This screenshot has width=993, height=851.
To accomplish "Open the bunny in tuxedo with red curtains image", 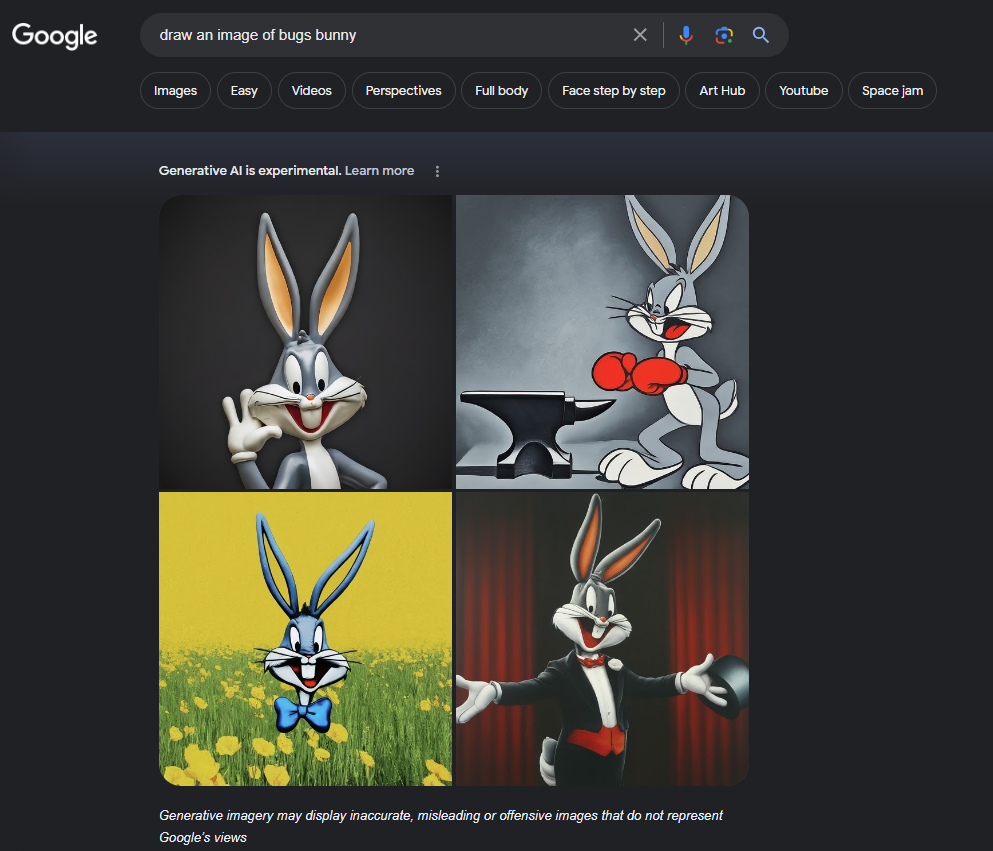I will (602, 639).
